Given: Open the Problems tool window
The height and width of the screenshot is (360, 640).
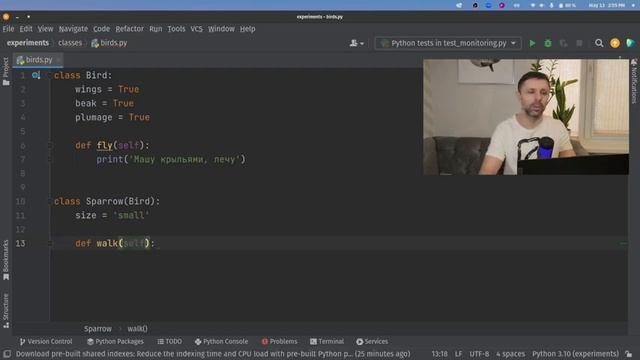Looking at the screenshot, I should coord(280,342).
